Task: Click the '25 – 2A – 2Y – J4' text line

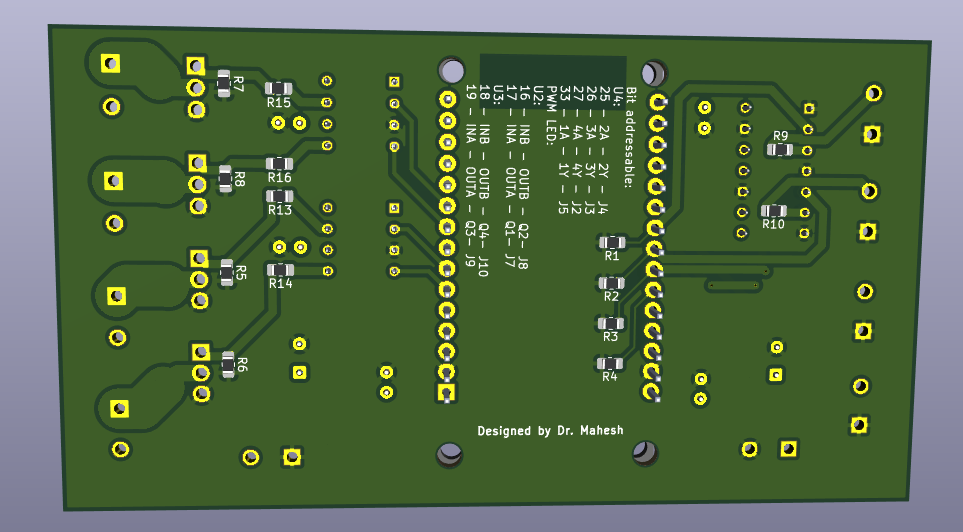Action: tap(604, 150)
